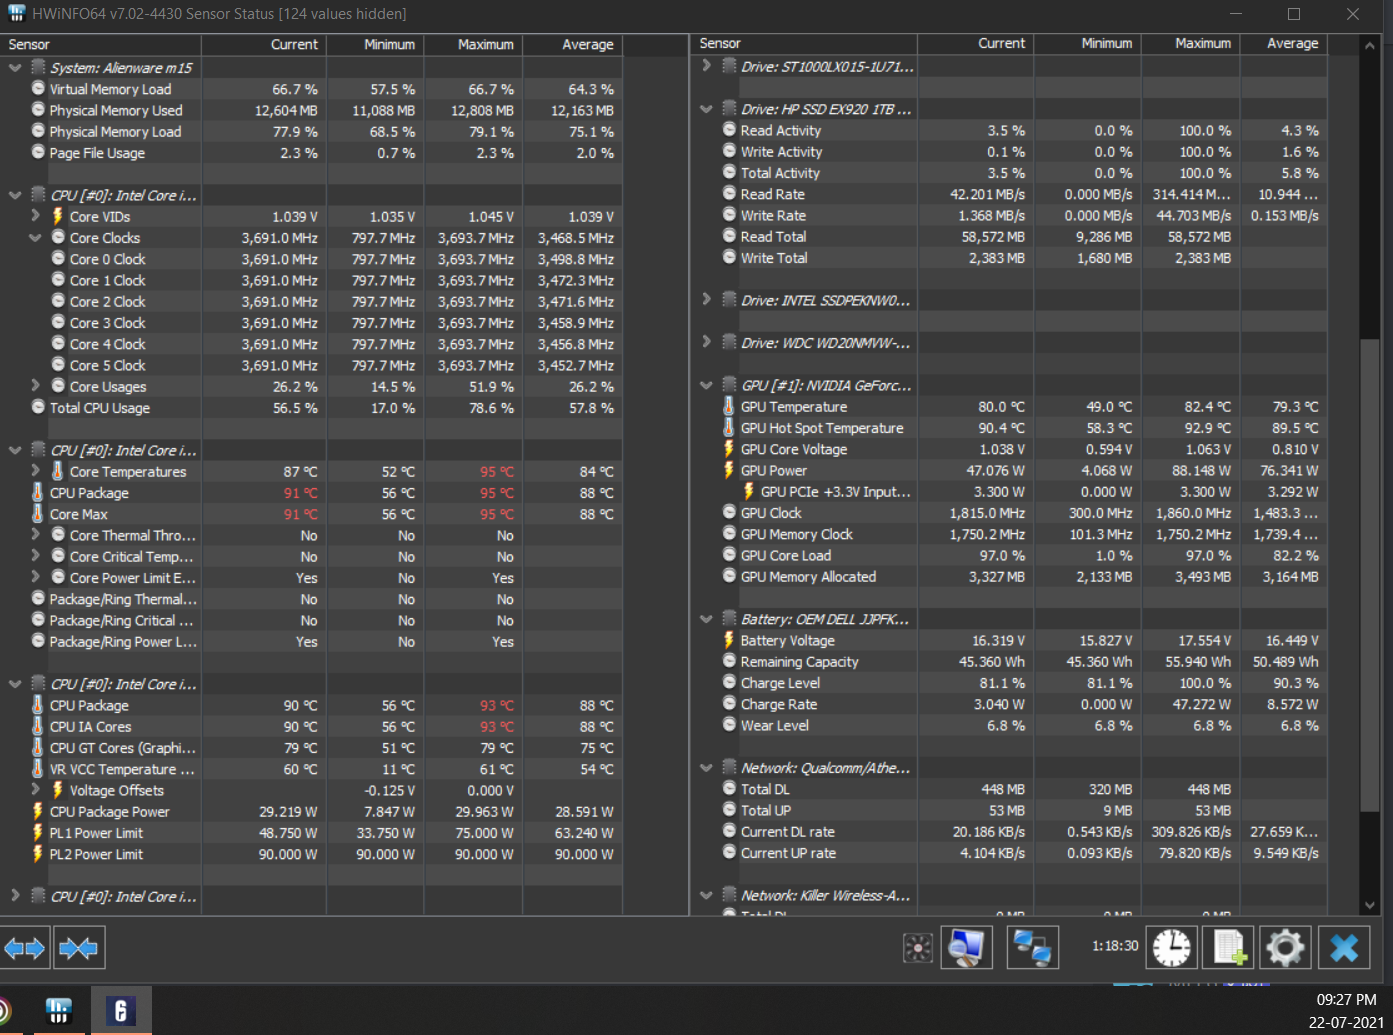Expand the Core Temperatures row
This screenshot has width=1393, height=1035.
[x=36, y=471]
